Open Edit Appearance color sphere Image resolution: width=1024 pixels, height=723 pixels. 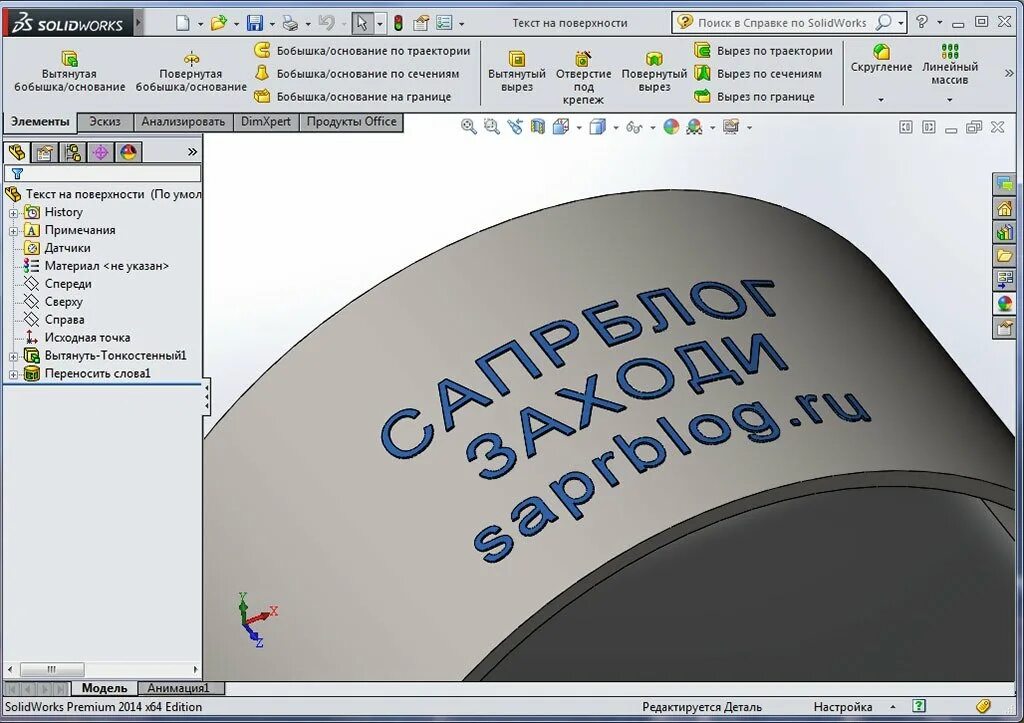[671, 127]
